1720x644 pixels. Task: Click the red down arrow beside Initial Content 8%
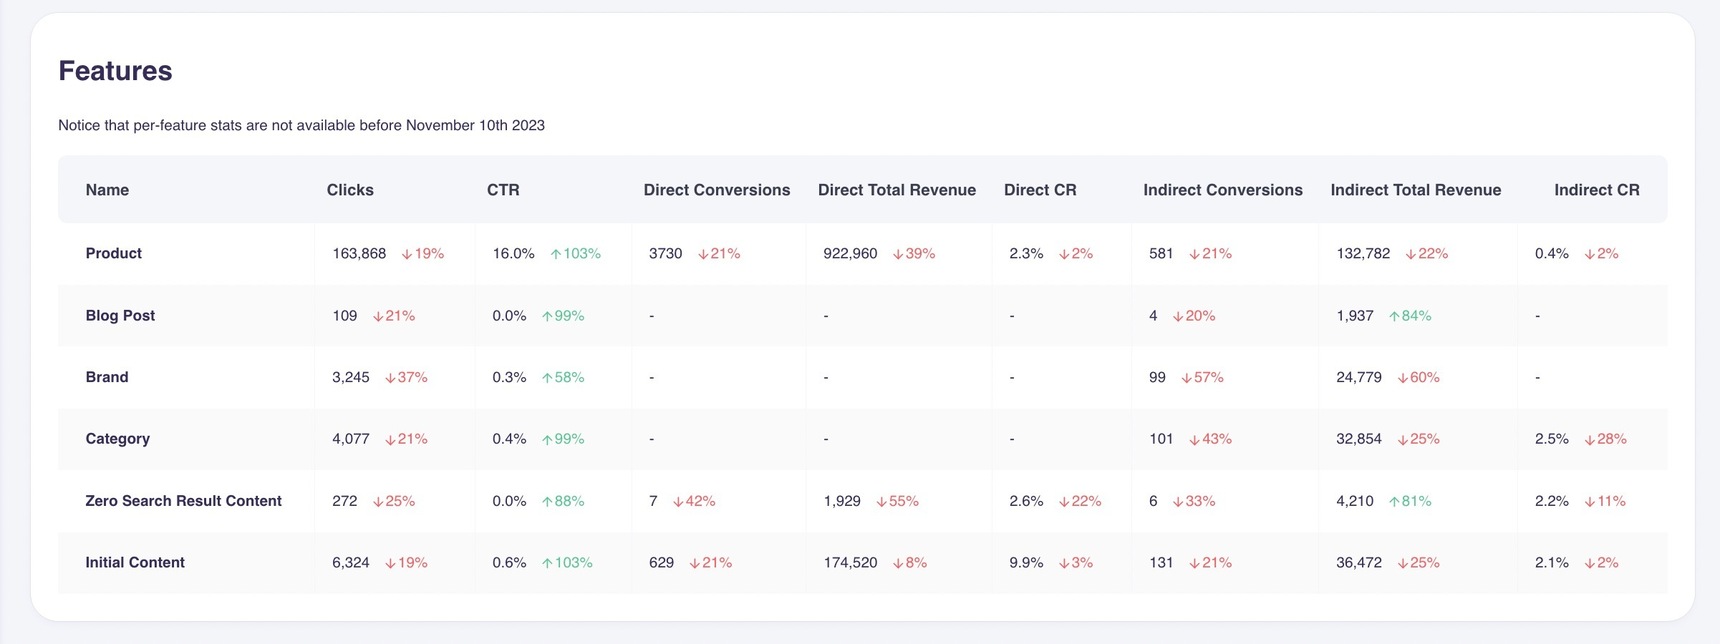(898, 563)
